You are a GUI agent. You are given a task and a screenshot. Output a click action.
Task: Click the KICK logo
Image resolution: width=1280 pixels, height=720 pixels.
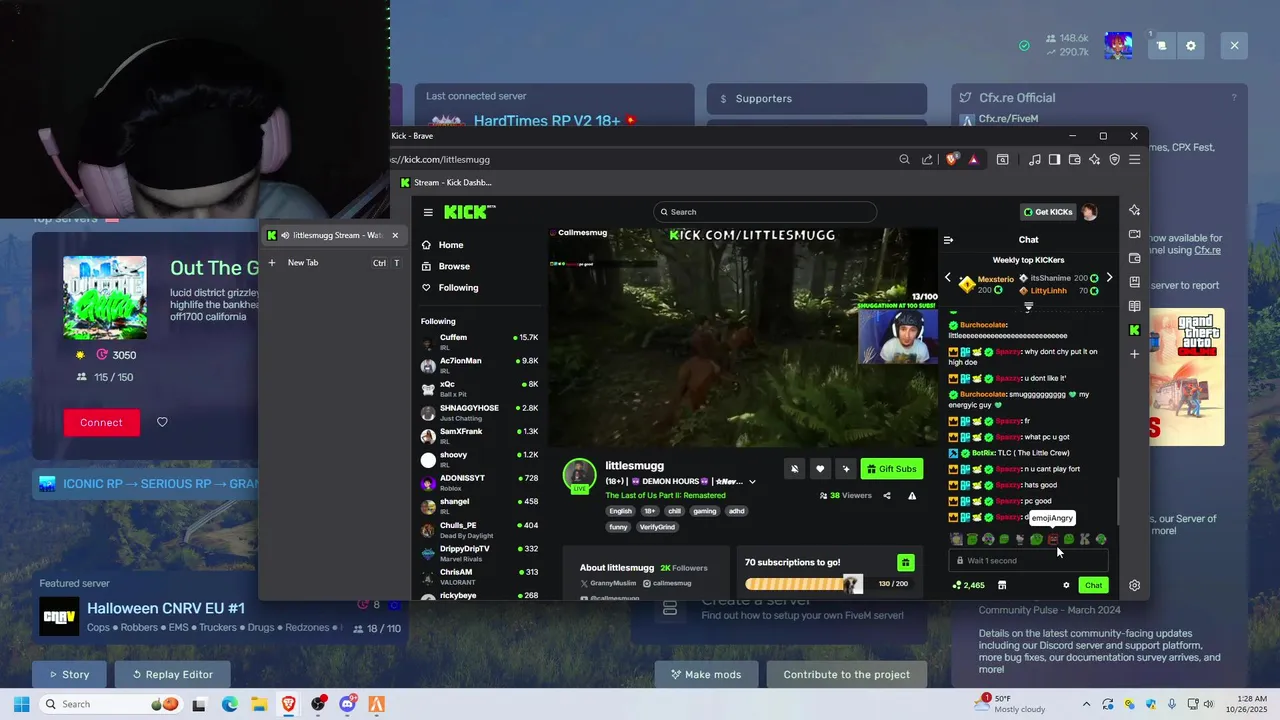click(x=469, y=212)
